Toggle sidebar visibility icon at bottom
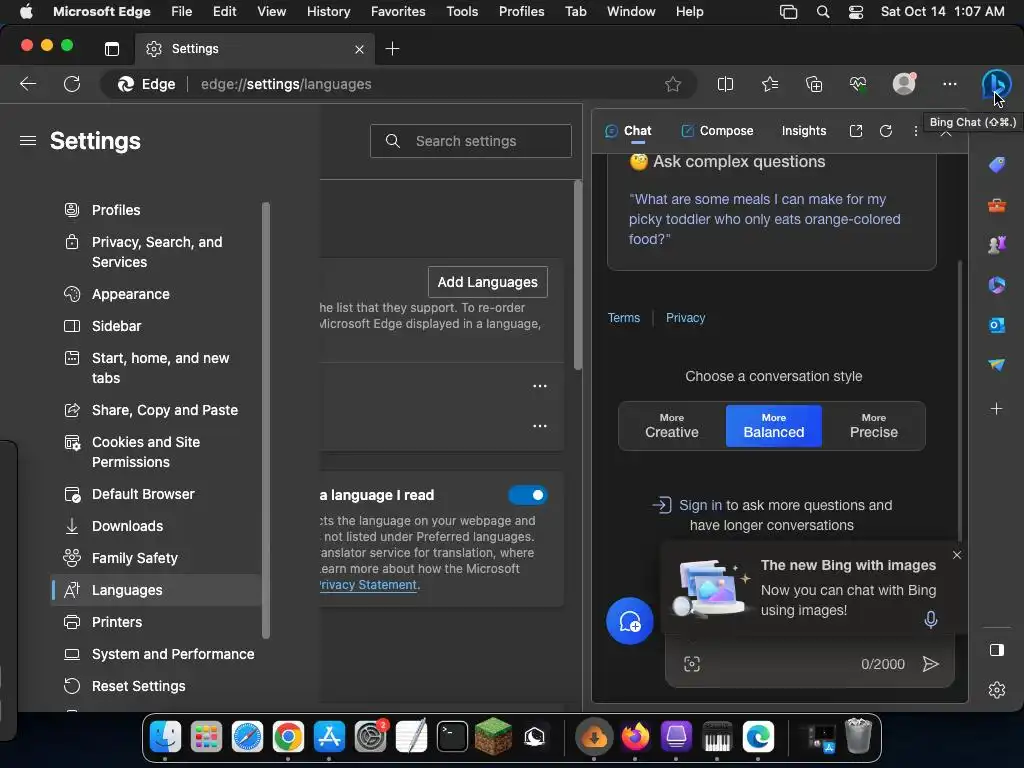This screenshot has height=768, width=1024. click(x=997, y=650)
